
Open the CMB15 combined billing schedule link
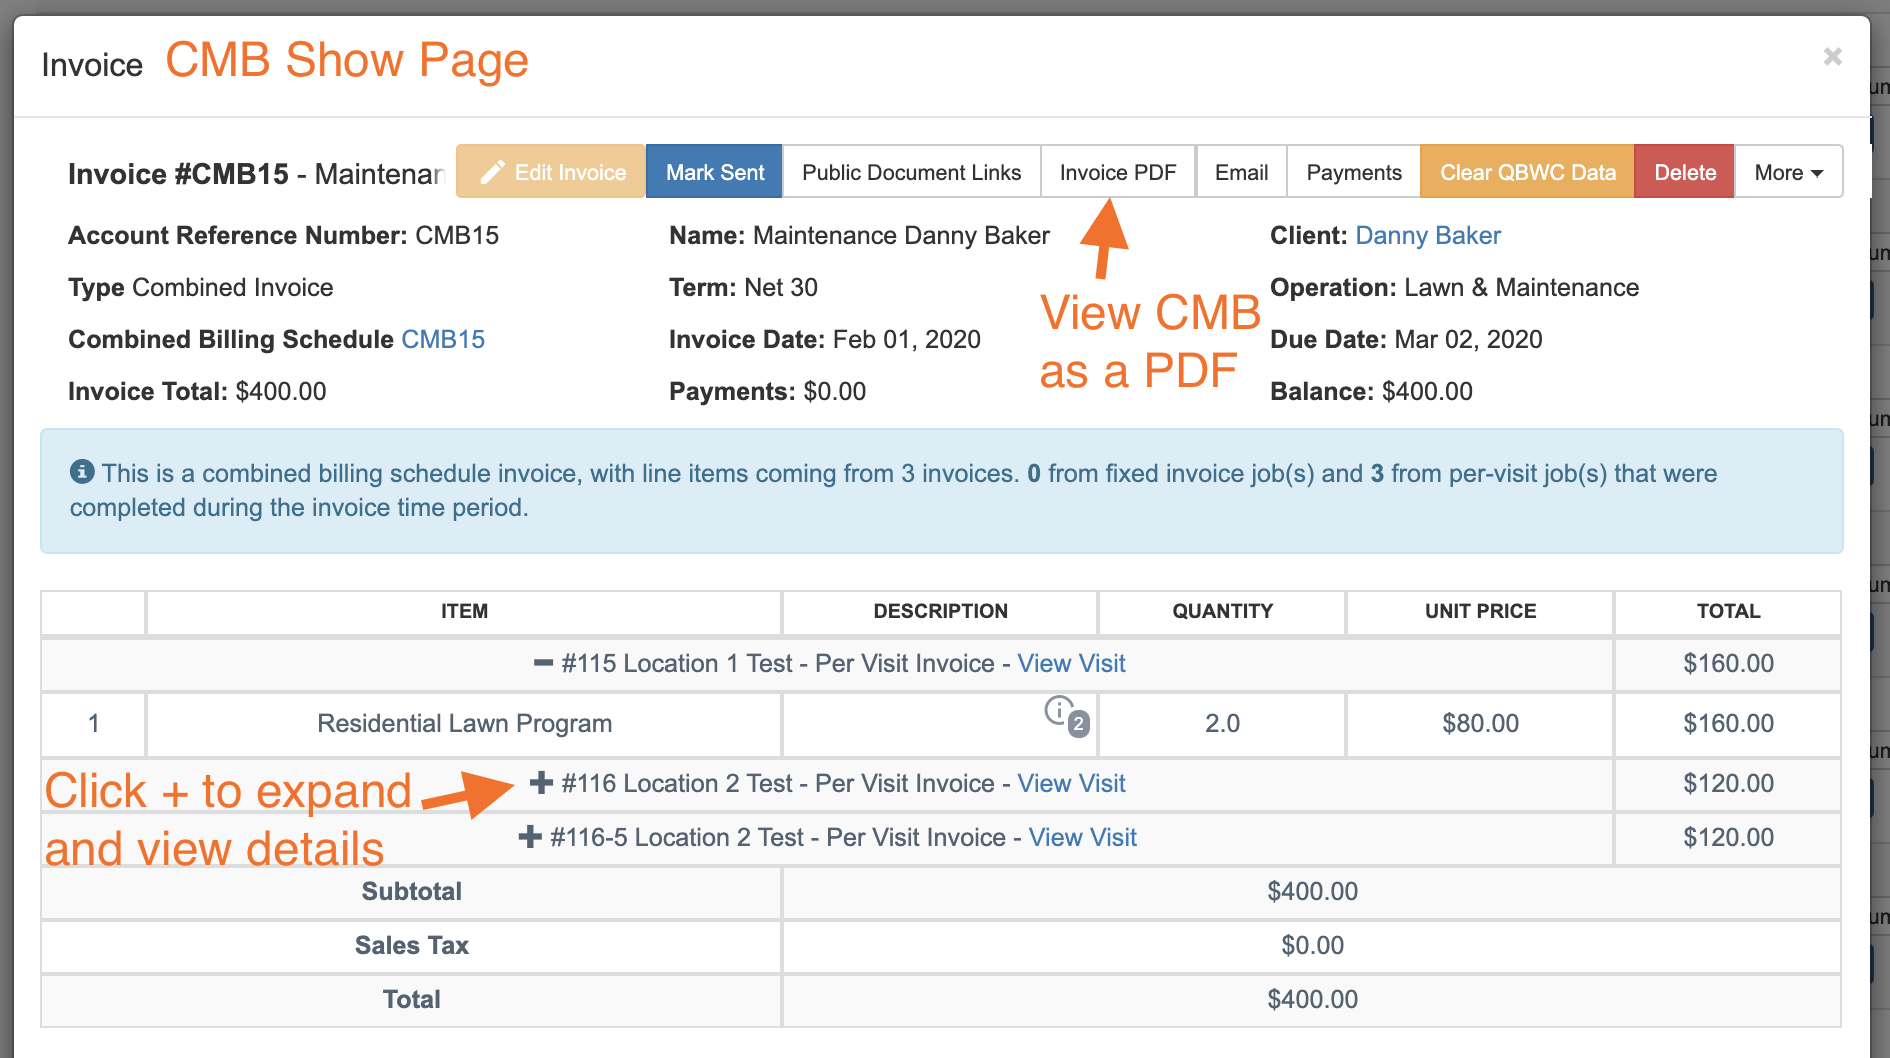pos(442,340)
